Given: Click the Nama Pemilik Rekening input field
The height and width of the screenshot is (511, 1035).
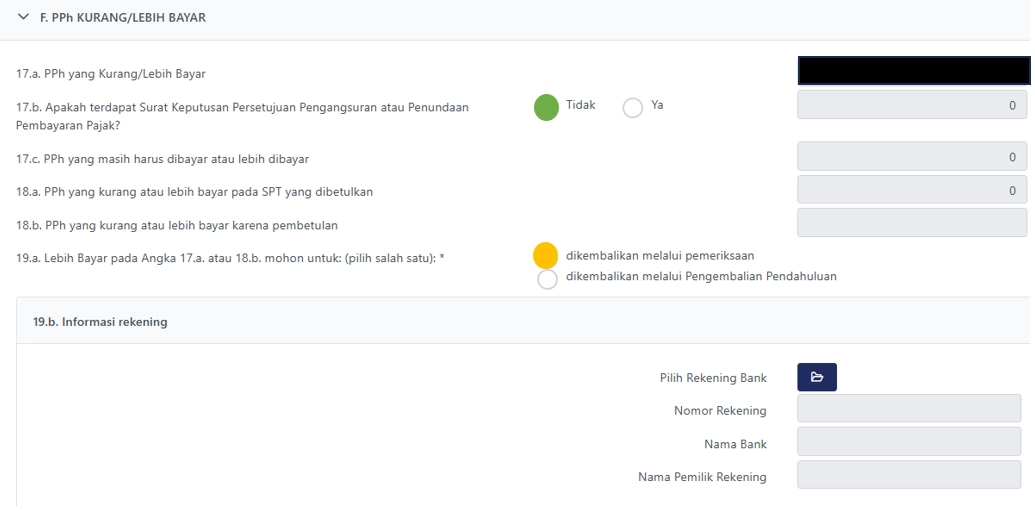Looking at the screenshot, I should click(x=908, y=475).
